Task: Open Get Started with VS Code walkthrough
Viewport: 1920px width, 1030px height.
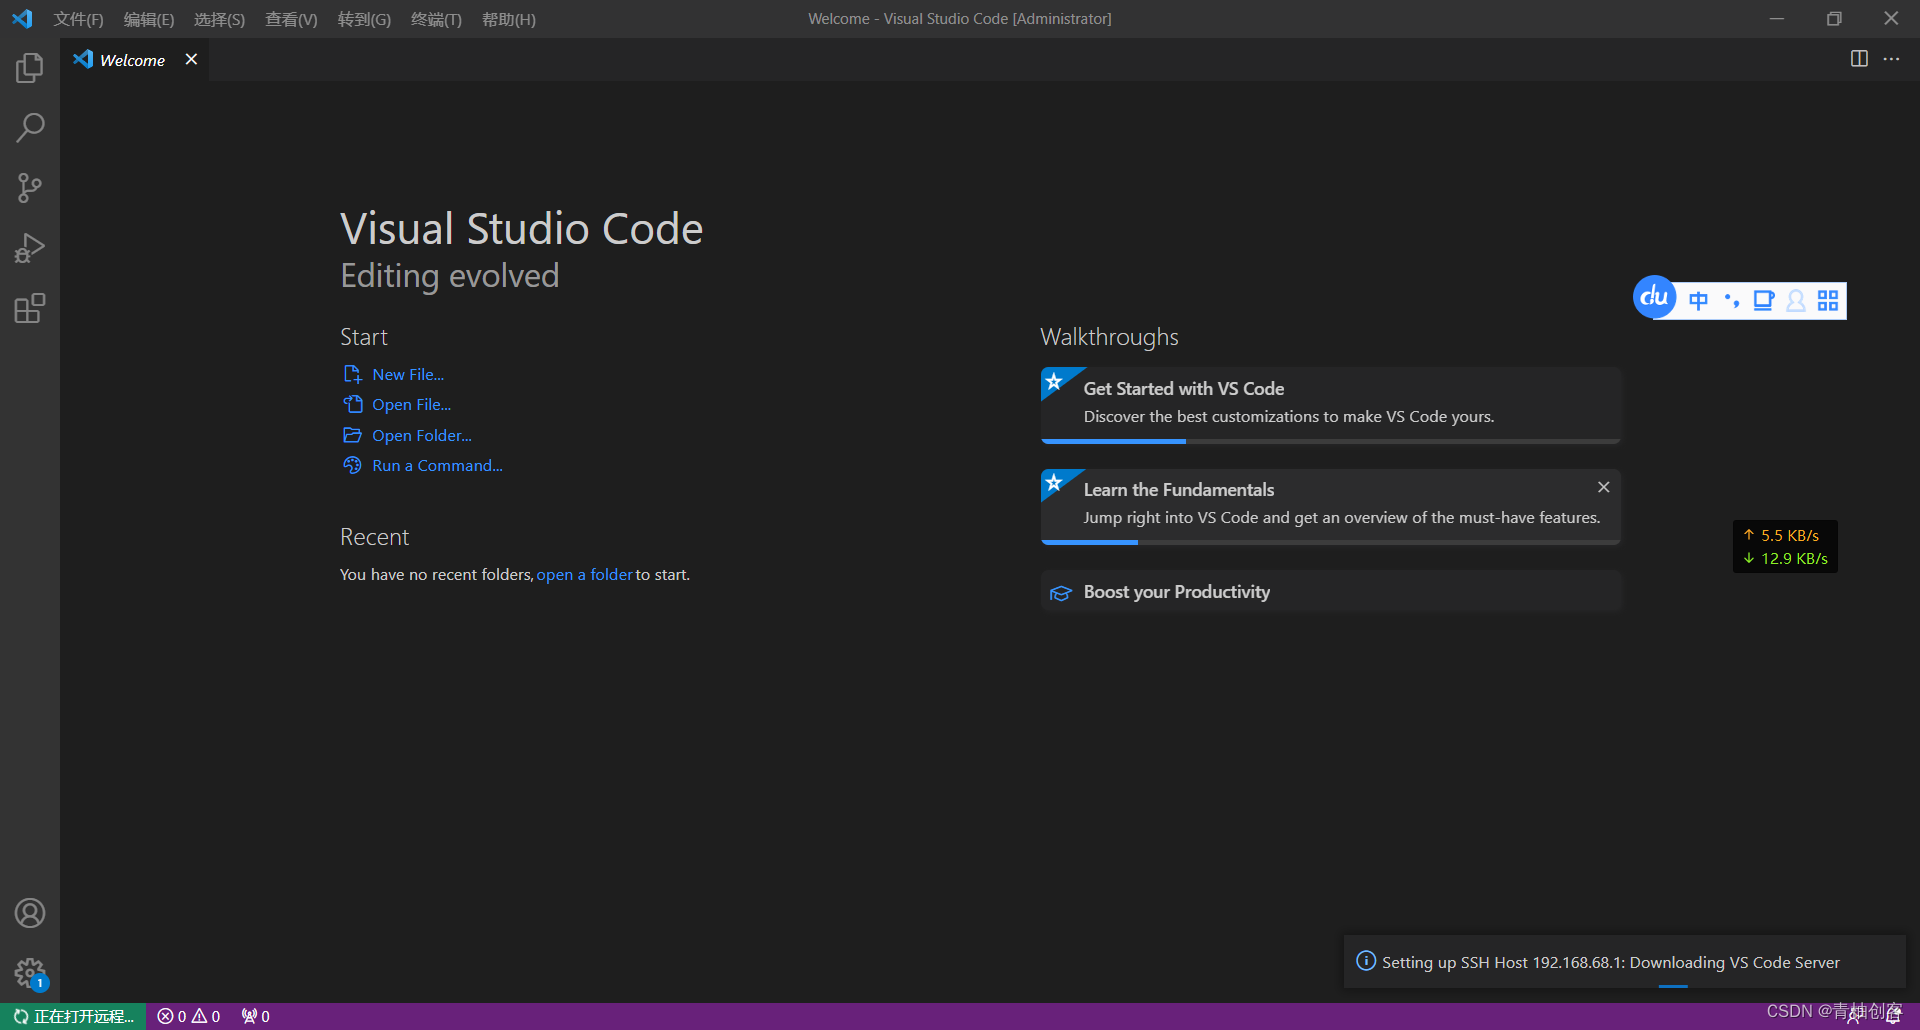Action: coord(1330,403)
